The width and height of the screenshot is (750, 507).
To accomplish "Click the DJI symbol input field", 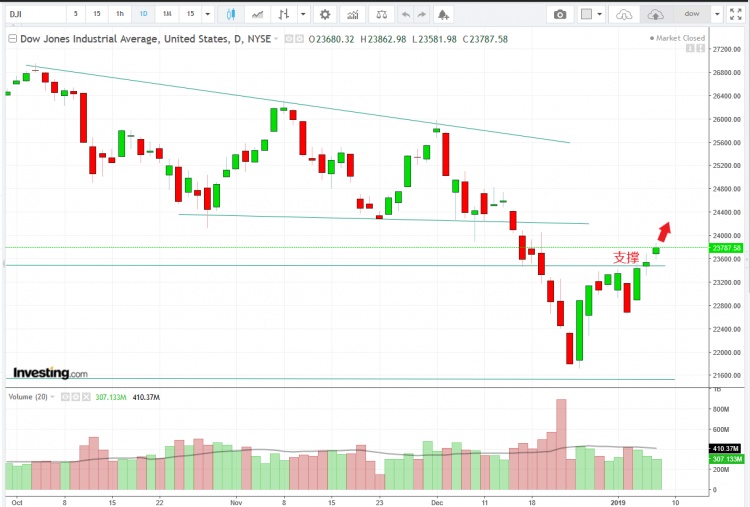I will 32,14.
